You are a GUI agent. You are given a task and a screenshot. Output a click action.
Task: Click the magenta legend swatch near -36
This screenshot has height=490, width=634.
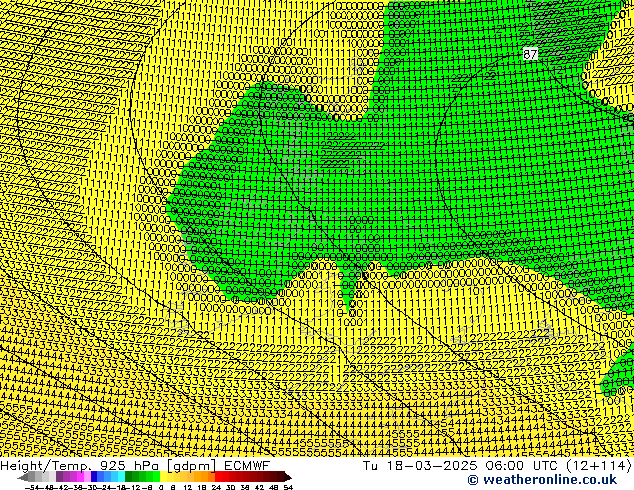pyautogui.click(x=80, y=477)
